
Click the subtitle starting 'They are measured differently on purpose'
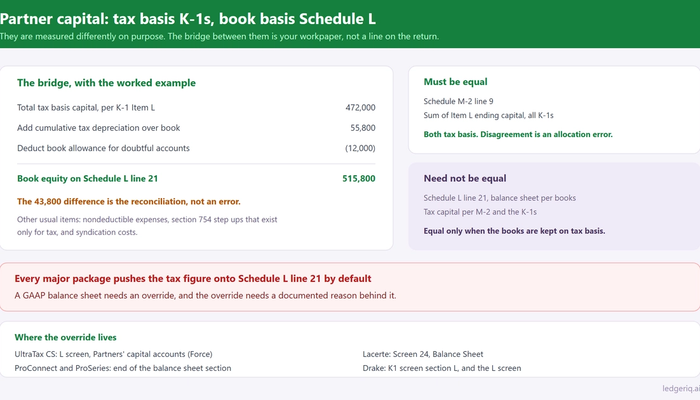219,37
